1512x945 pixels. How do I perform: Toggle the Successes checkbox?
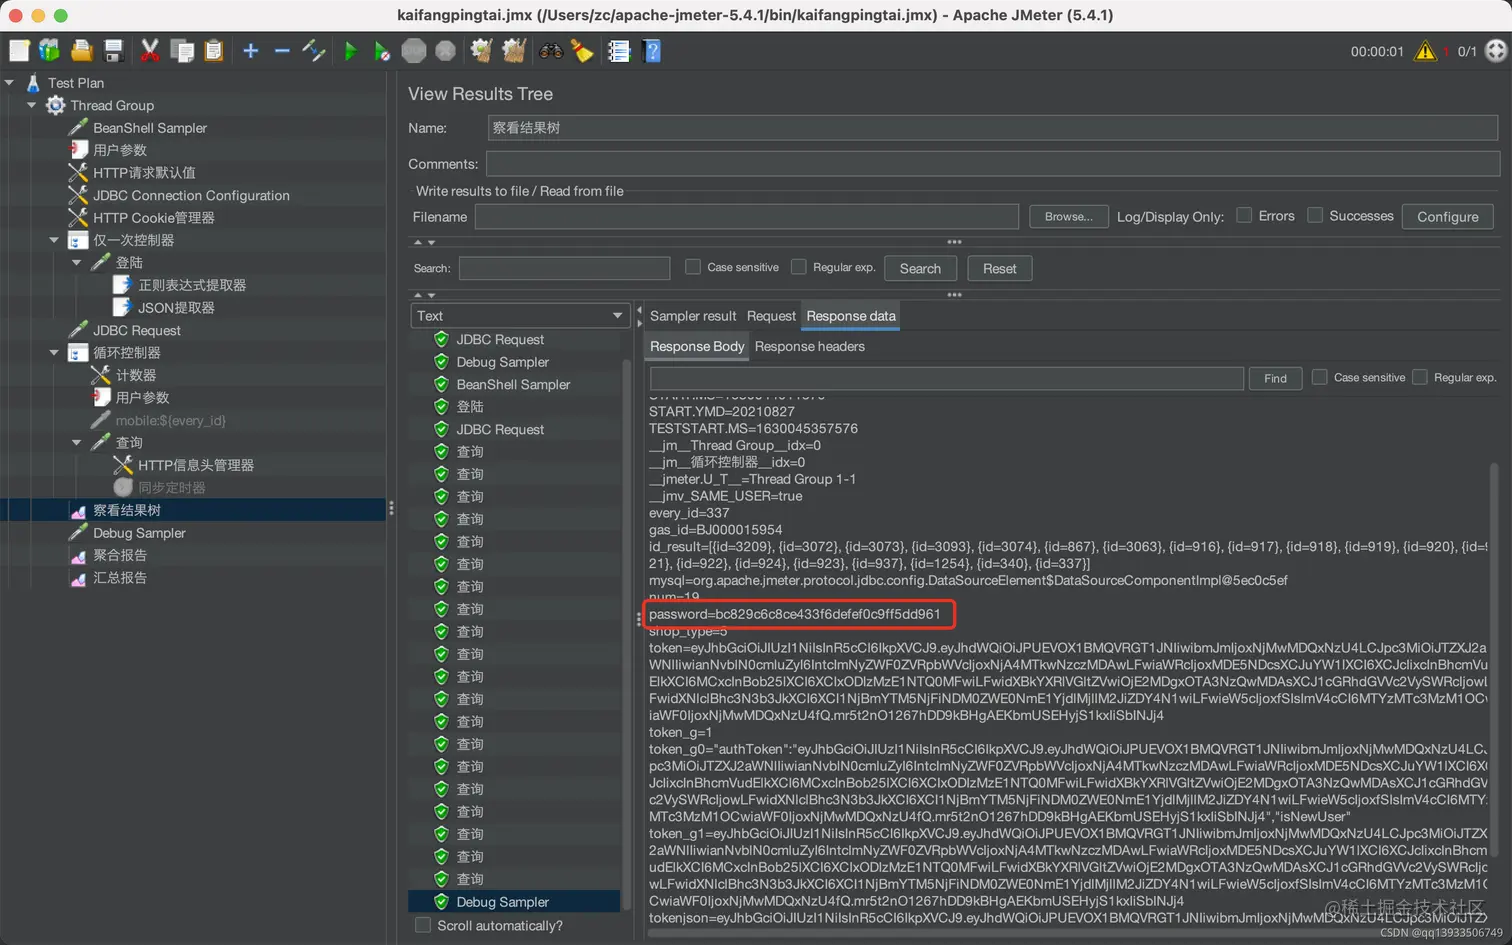[x=1315, y=215]
